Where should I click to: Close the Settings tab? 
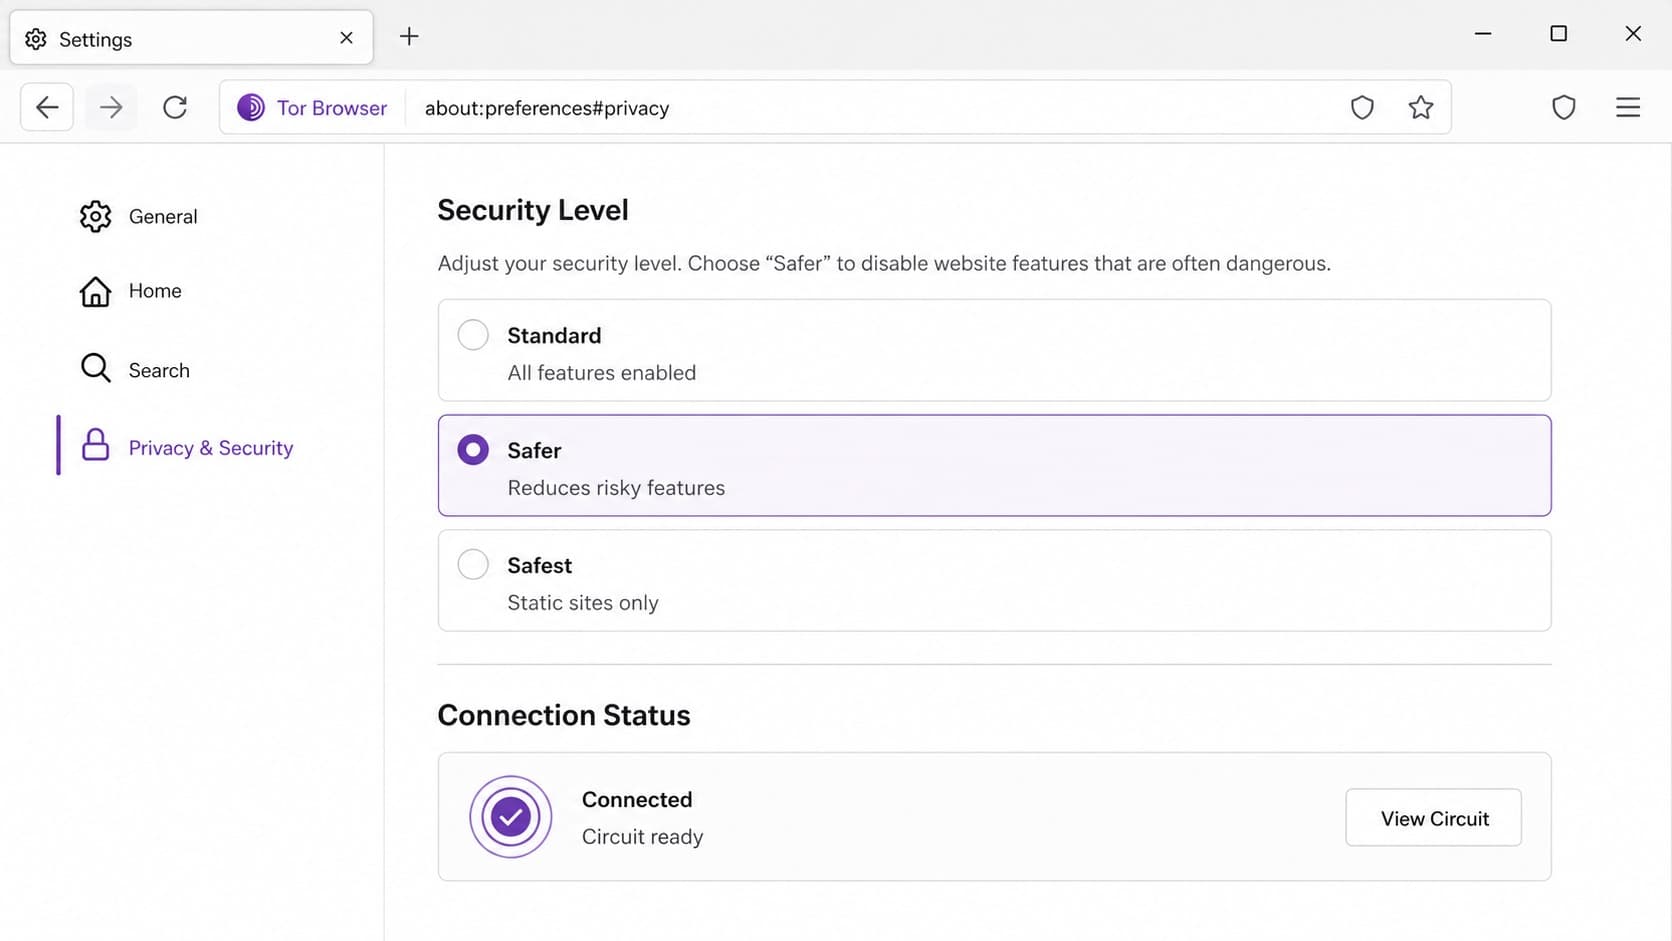tap(346, 38)
